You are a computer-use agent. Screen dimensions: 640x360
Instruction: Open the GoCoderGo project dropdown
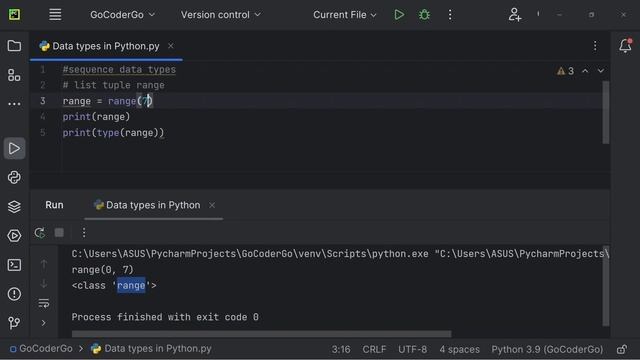click(122, 15)
